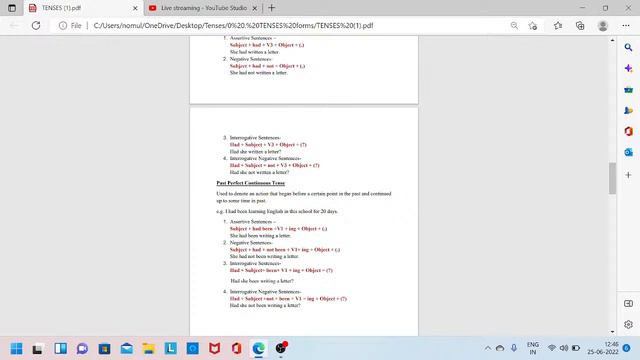Focus the address bar with the PDF path
Image resolution: width=640 pixels, height=360 pixels.
(233, 25)
